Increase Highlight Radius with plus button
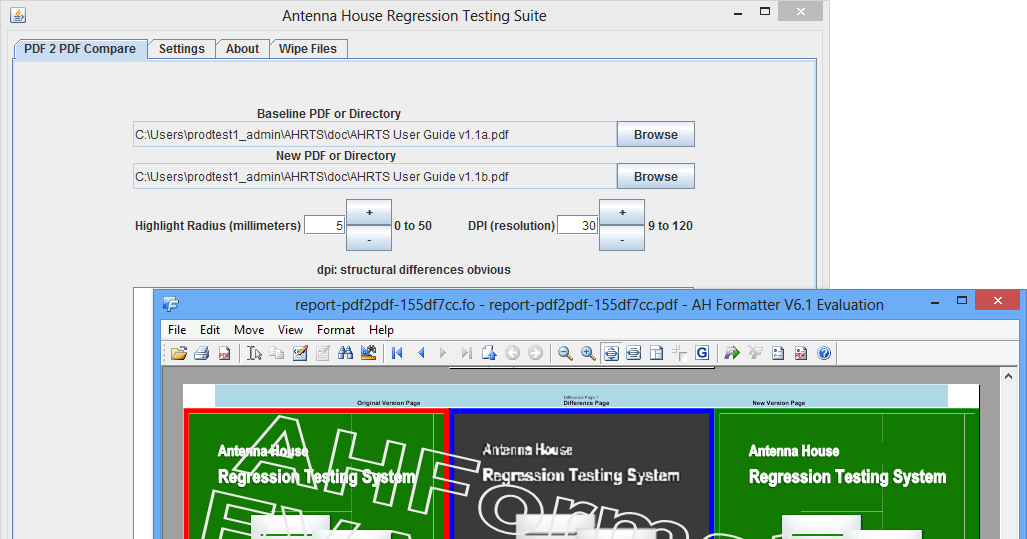1027x539 pixels. click(369, 212)
